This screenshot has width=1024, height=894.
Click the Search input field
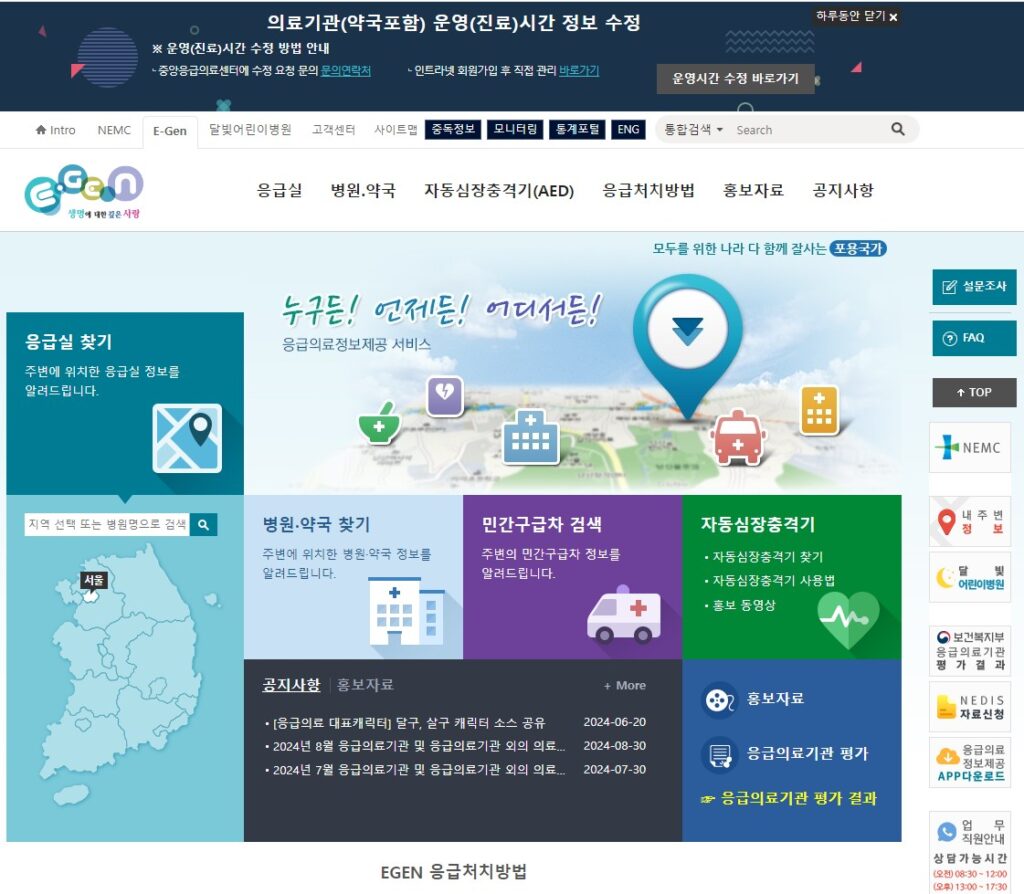[808, 130]
